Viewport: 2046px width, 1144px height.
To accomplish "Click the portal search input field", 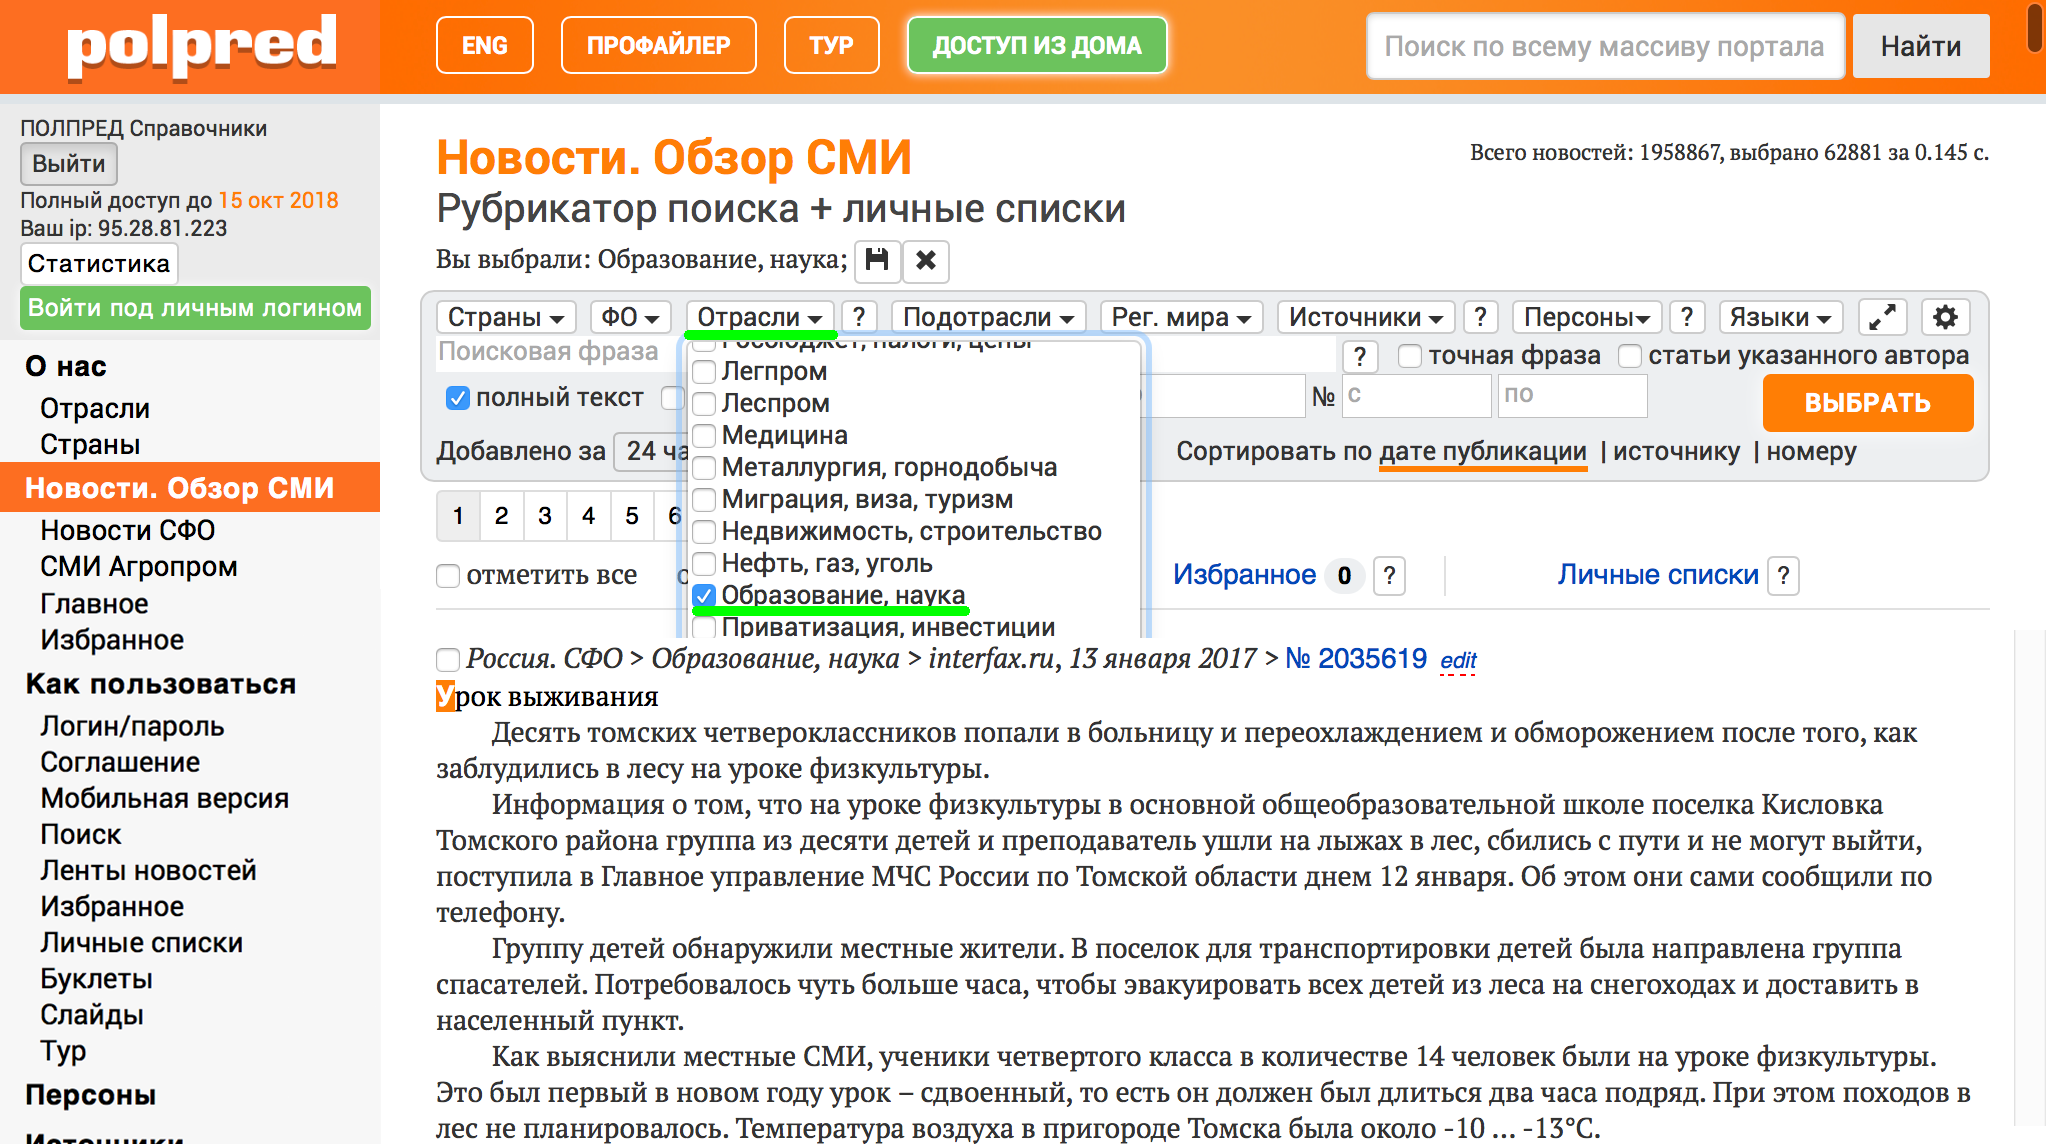I will point(1604,46).
